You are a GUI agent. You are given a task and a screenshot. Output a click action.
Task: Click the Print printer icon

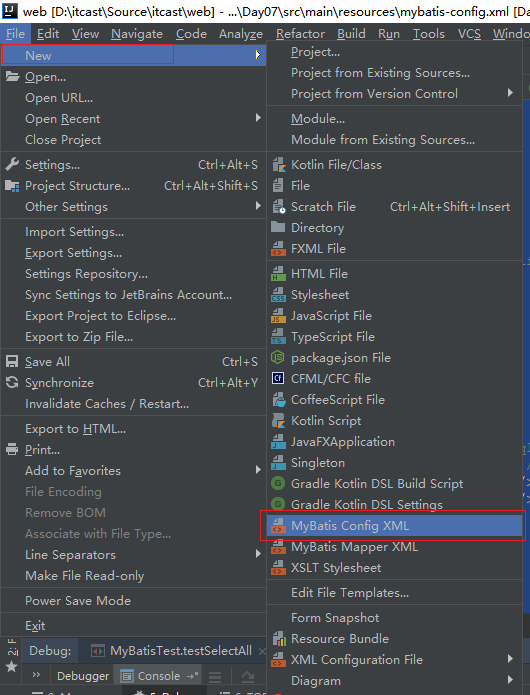pos(12,449)
